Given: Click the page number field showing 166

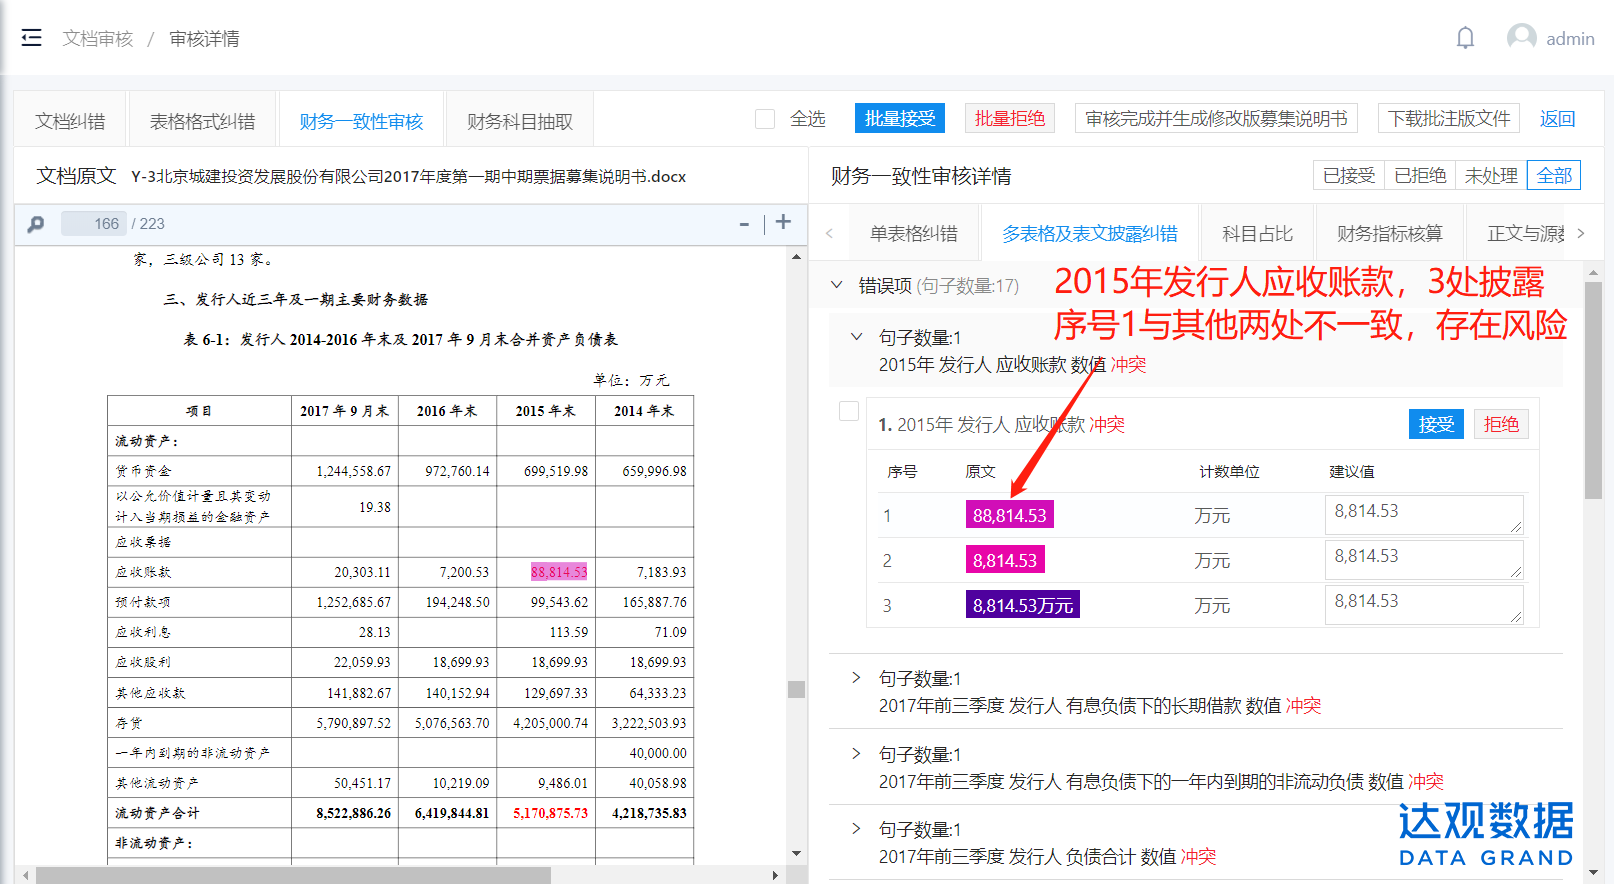Looking at the screenshot, I should [94, 224].
